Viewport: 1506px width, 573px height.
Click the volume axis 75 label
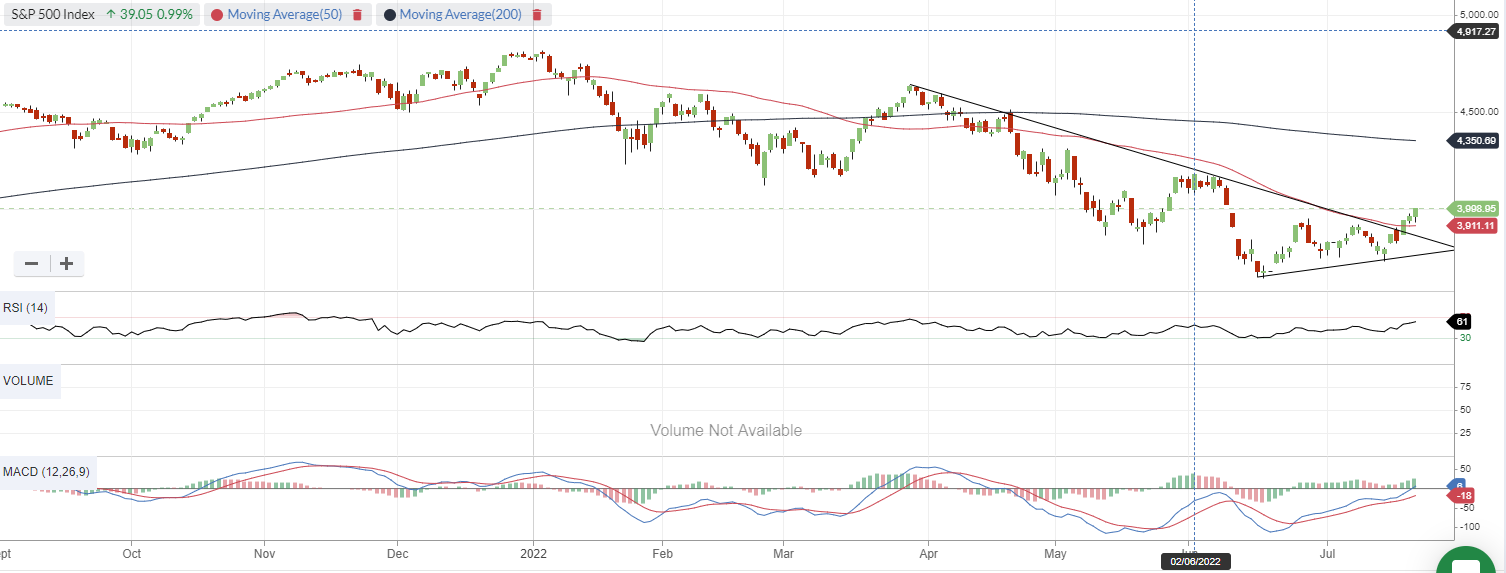tap(1464, 386)
